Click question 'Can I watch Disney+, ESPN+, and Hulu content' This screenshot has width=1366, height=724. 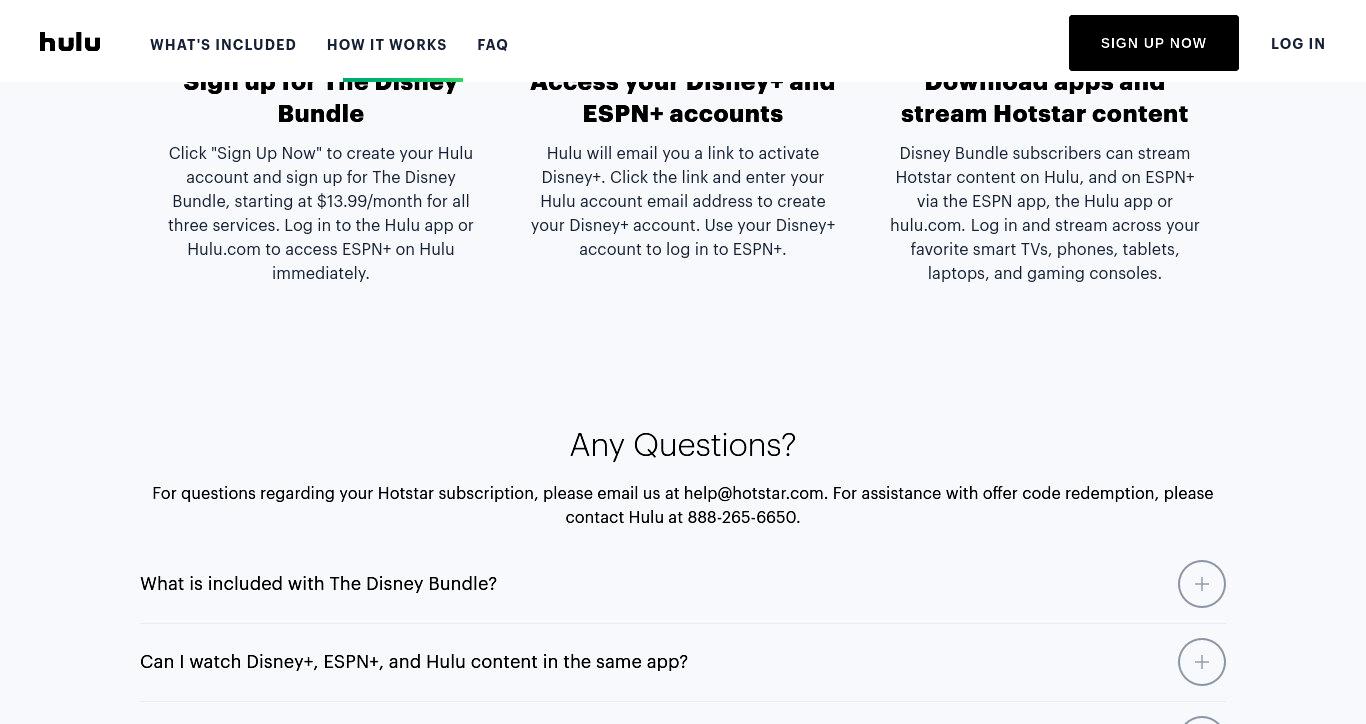pyautogui.click(x=414, y=662)
